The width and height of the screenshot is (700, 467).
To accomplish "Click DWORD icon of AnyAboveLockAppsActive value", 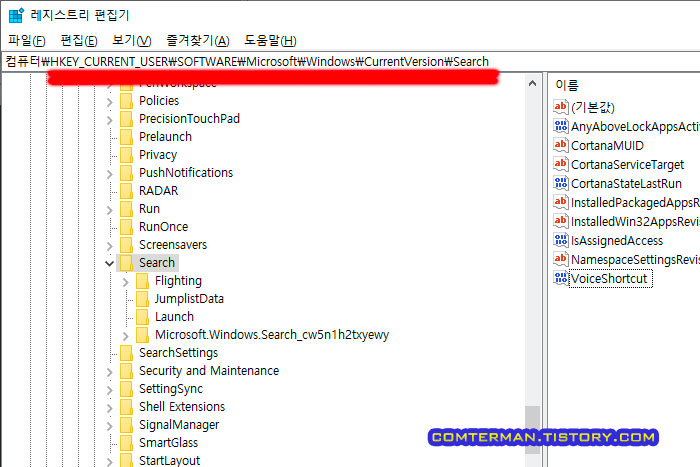I will pos(561,126).
